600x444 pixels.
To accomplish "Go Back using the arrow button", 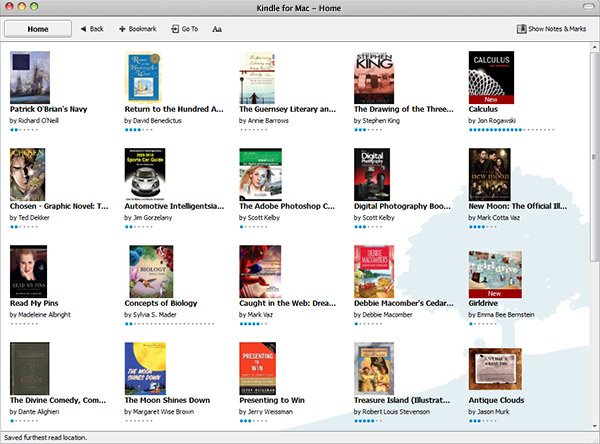I will click(x=91, y=29).
